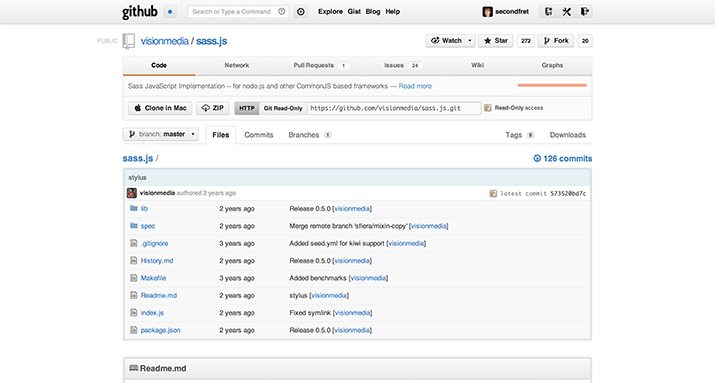
Task: Download the ZIP archive
Action: pos(212,108)
